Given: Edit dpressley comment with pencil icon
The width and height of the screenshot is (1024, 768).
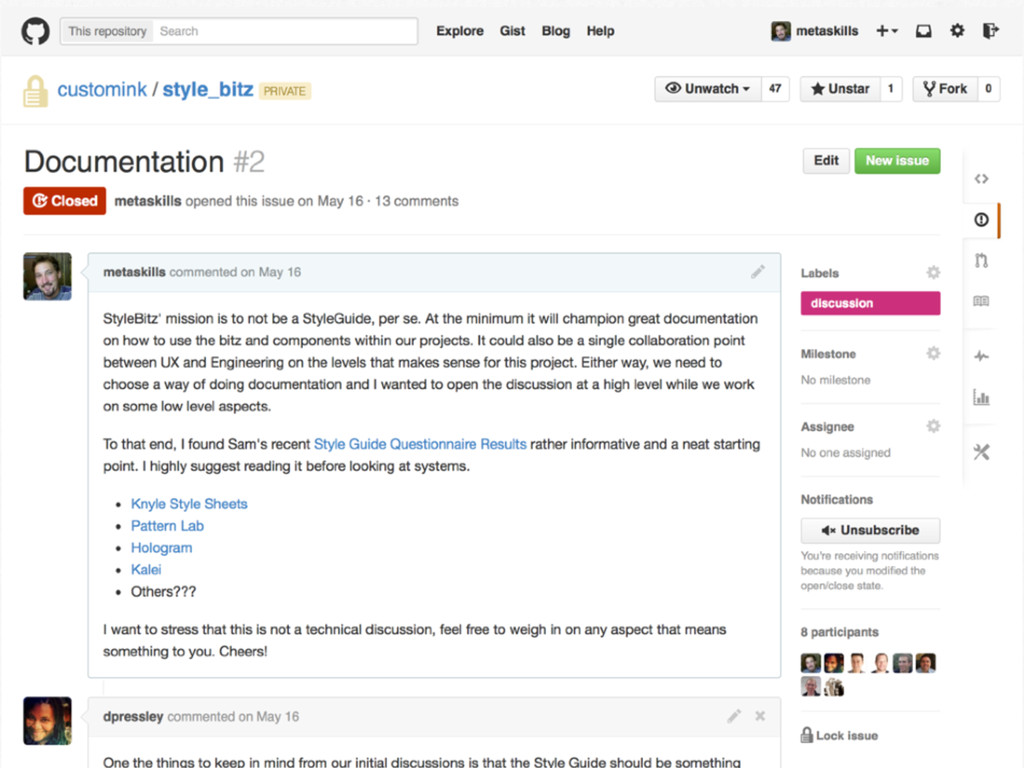Looking at the screenshot, I should (x=734, y=716).
